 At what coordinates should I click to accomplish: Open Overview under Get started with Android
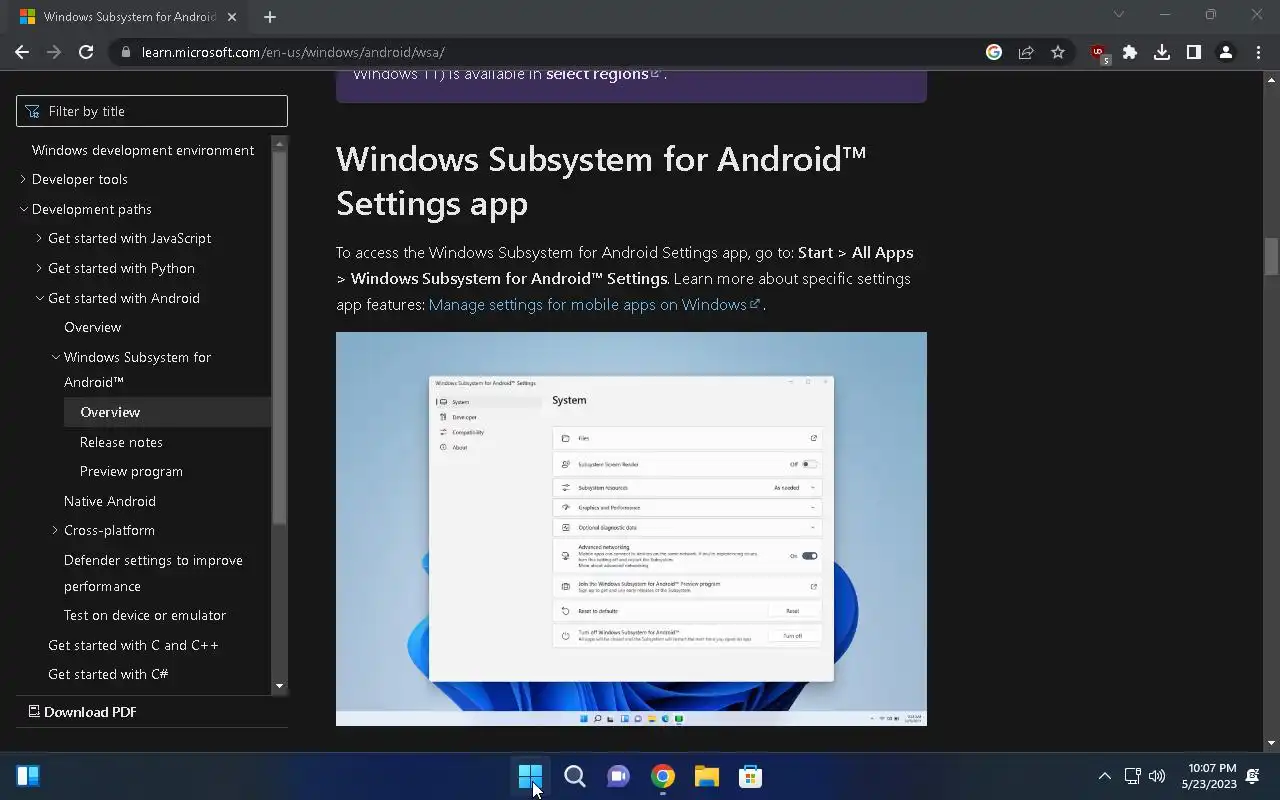point(92,327)
